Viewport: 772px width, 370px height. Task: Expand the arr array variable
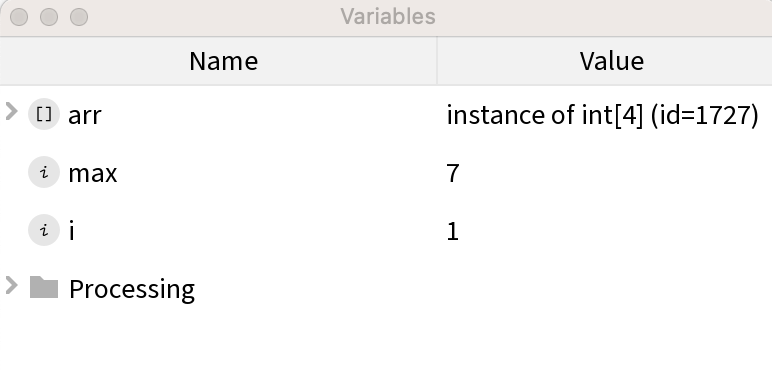click(11, 112)
